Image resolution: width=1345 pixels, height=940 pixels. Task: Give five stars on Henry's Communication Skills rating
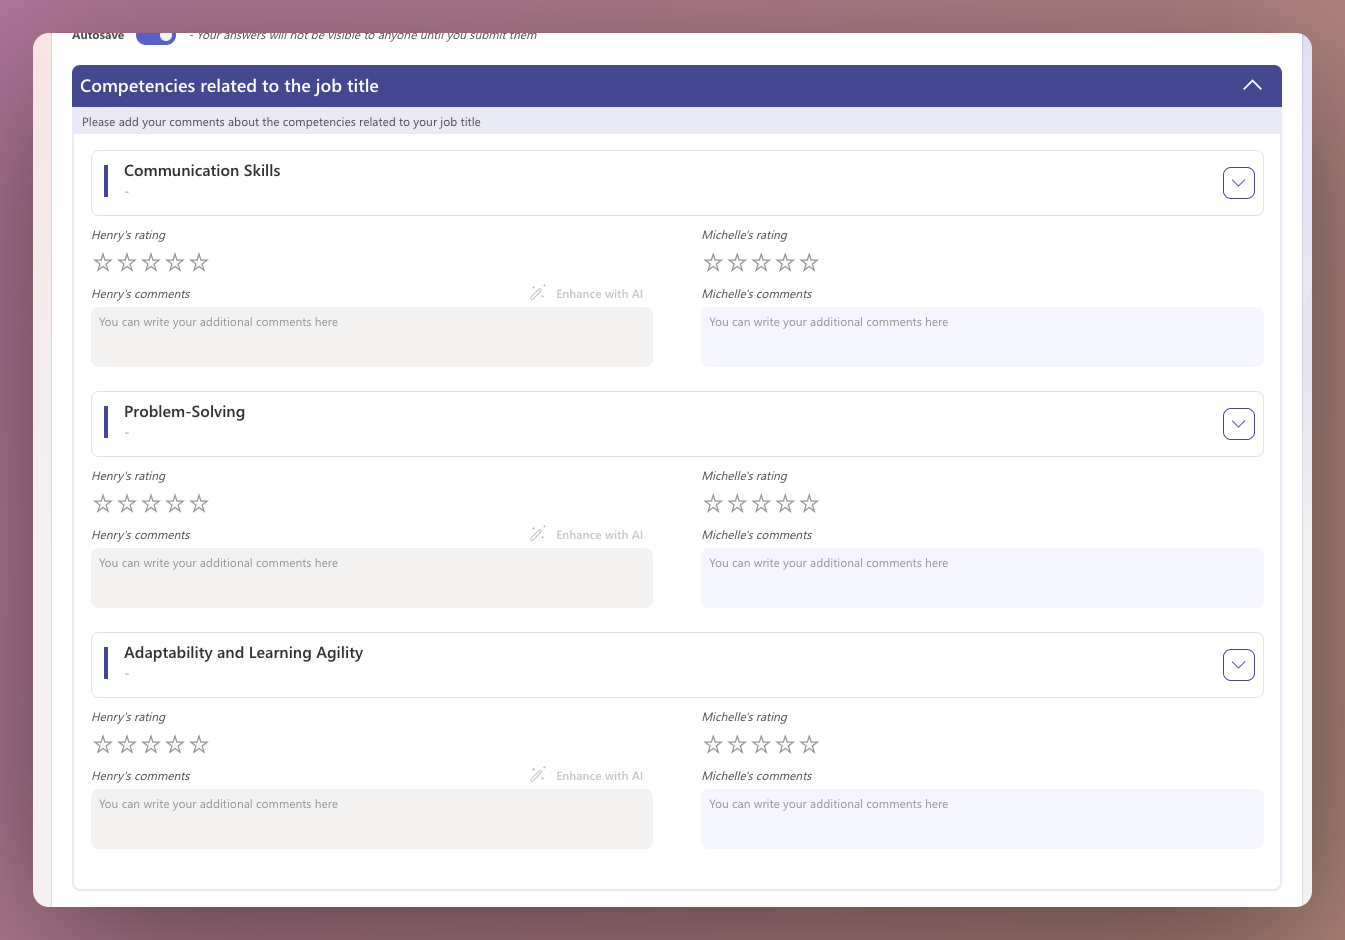pos(199,262)
